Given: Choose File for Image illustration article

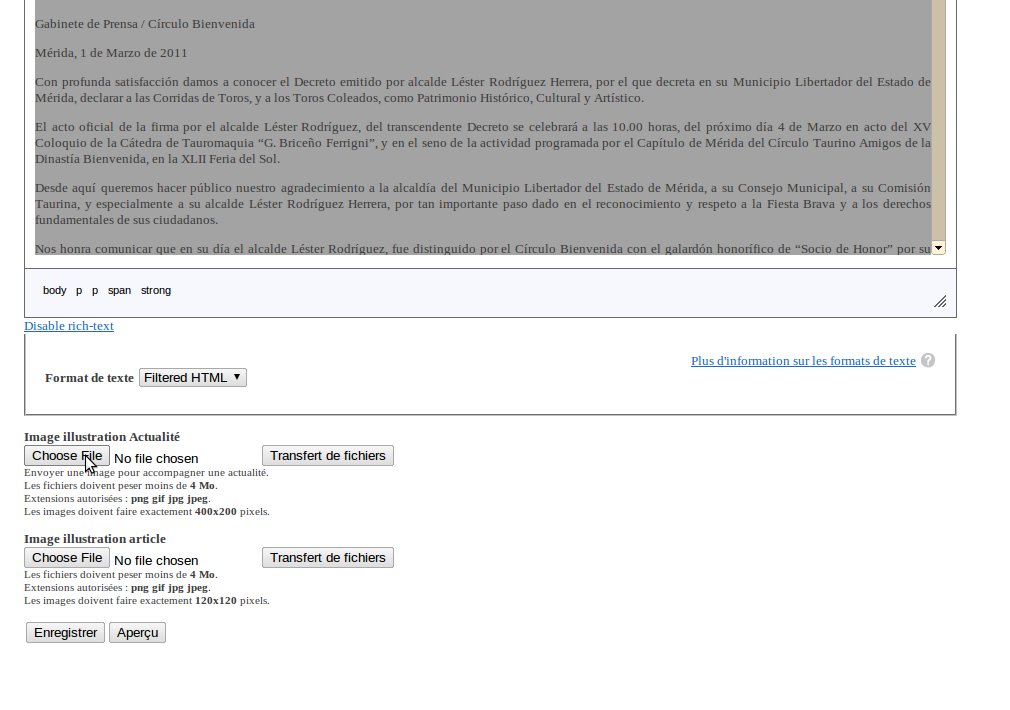Looking at the screenshot, I should click(x=67, y=558).
